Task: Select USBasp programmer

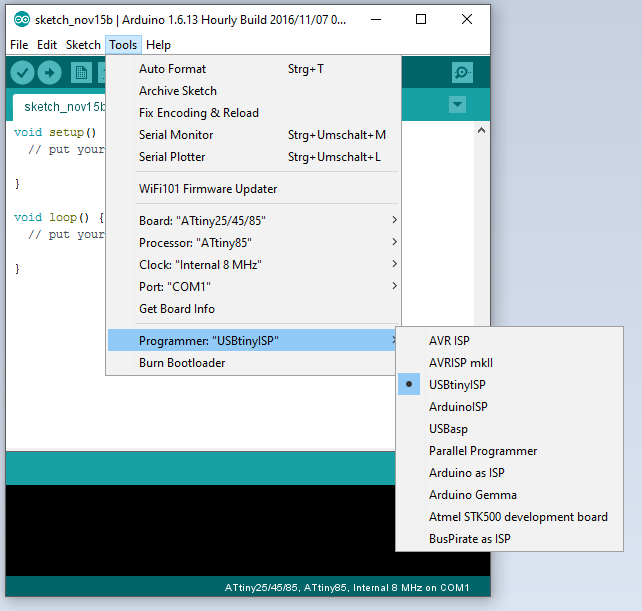Action: (509, 429)
